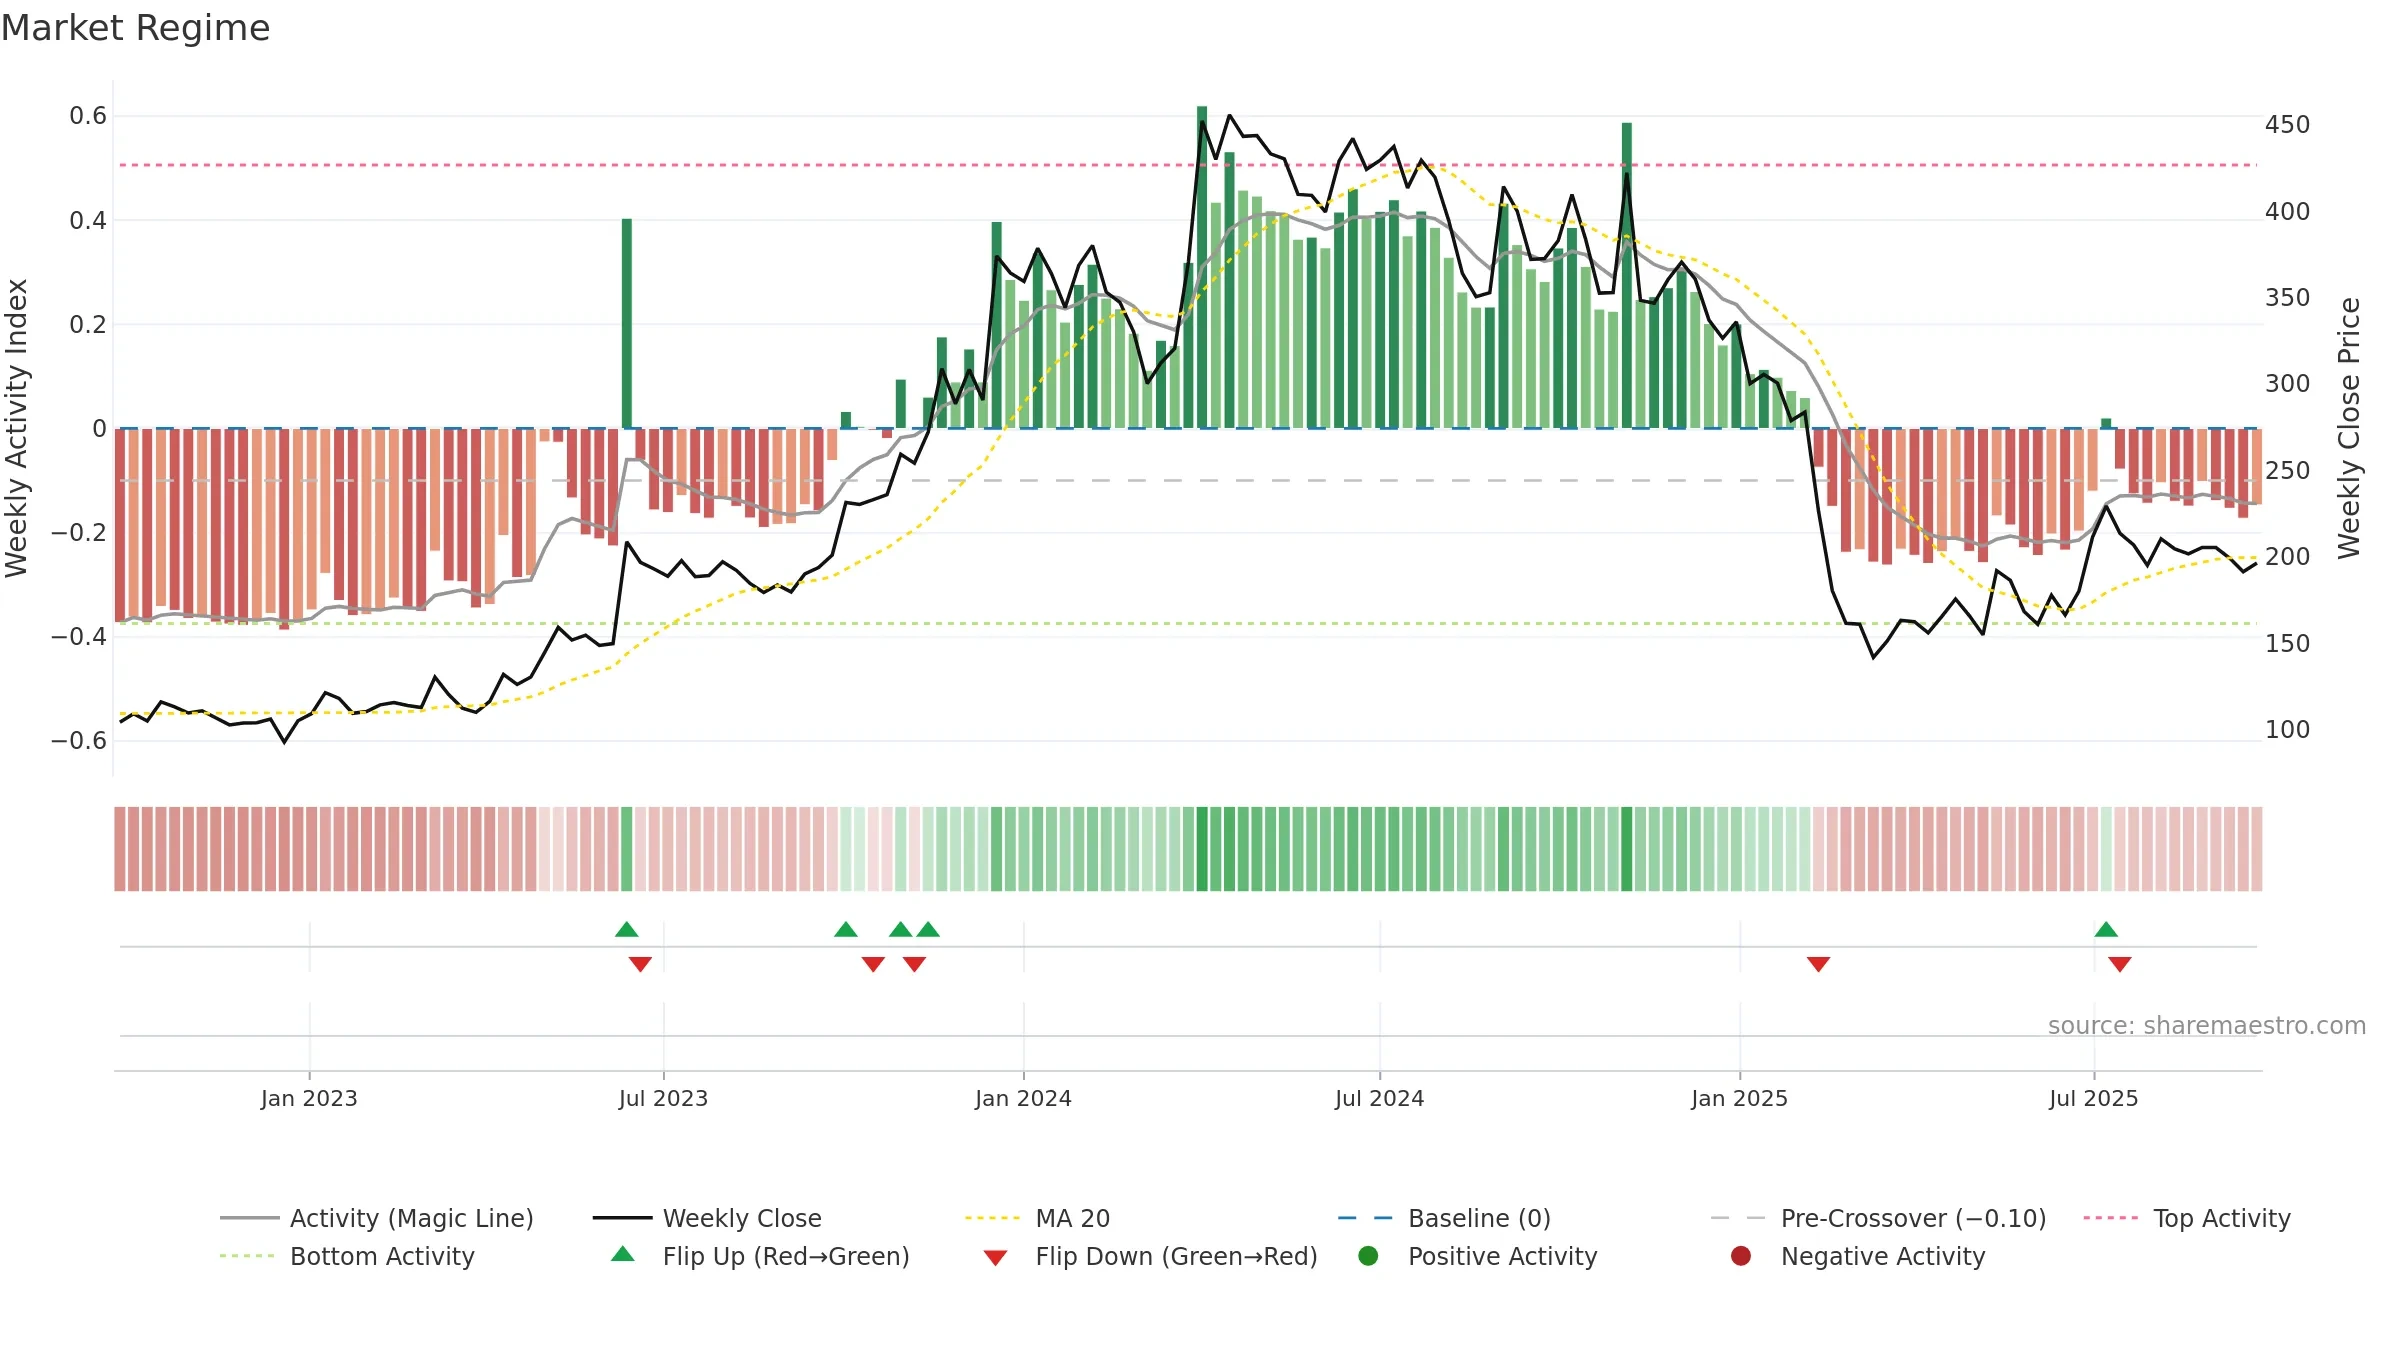The image size is (2400, 1350).
Task: Click the Jul 2023 x-axis label
Action: pos(663,1098)
